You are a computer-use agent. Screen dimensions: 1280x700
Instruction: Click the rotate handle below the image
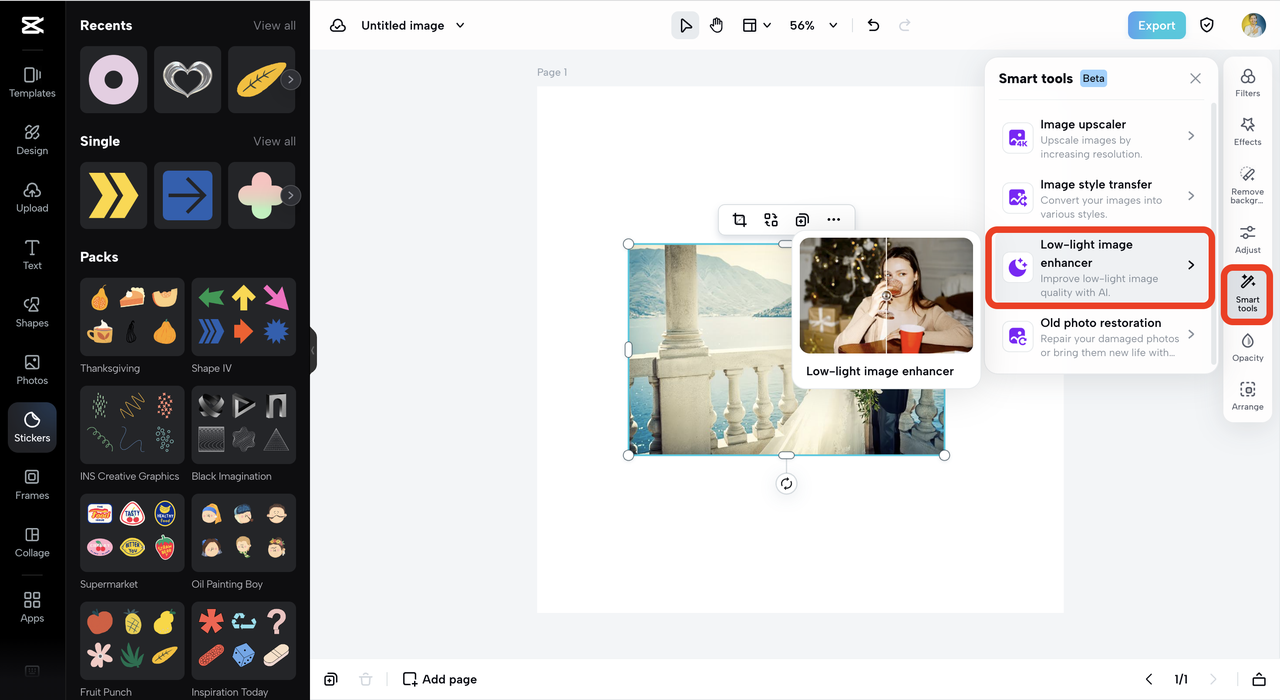(786, 484)
